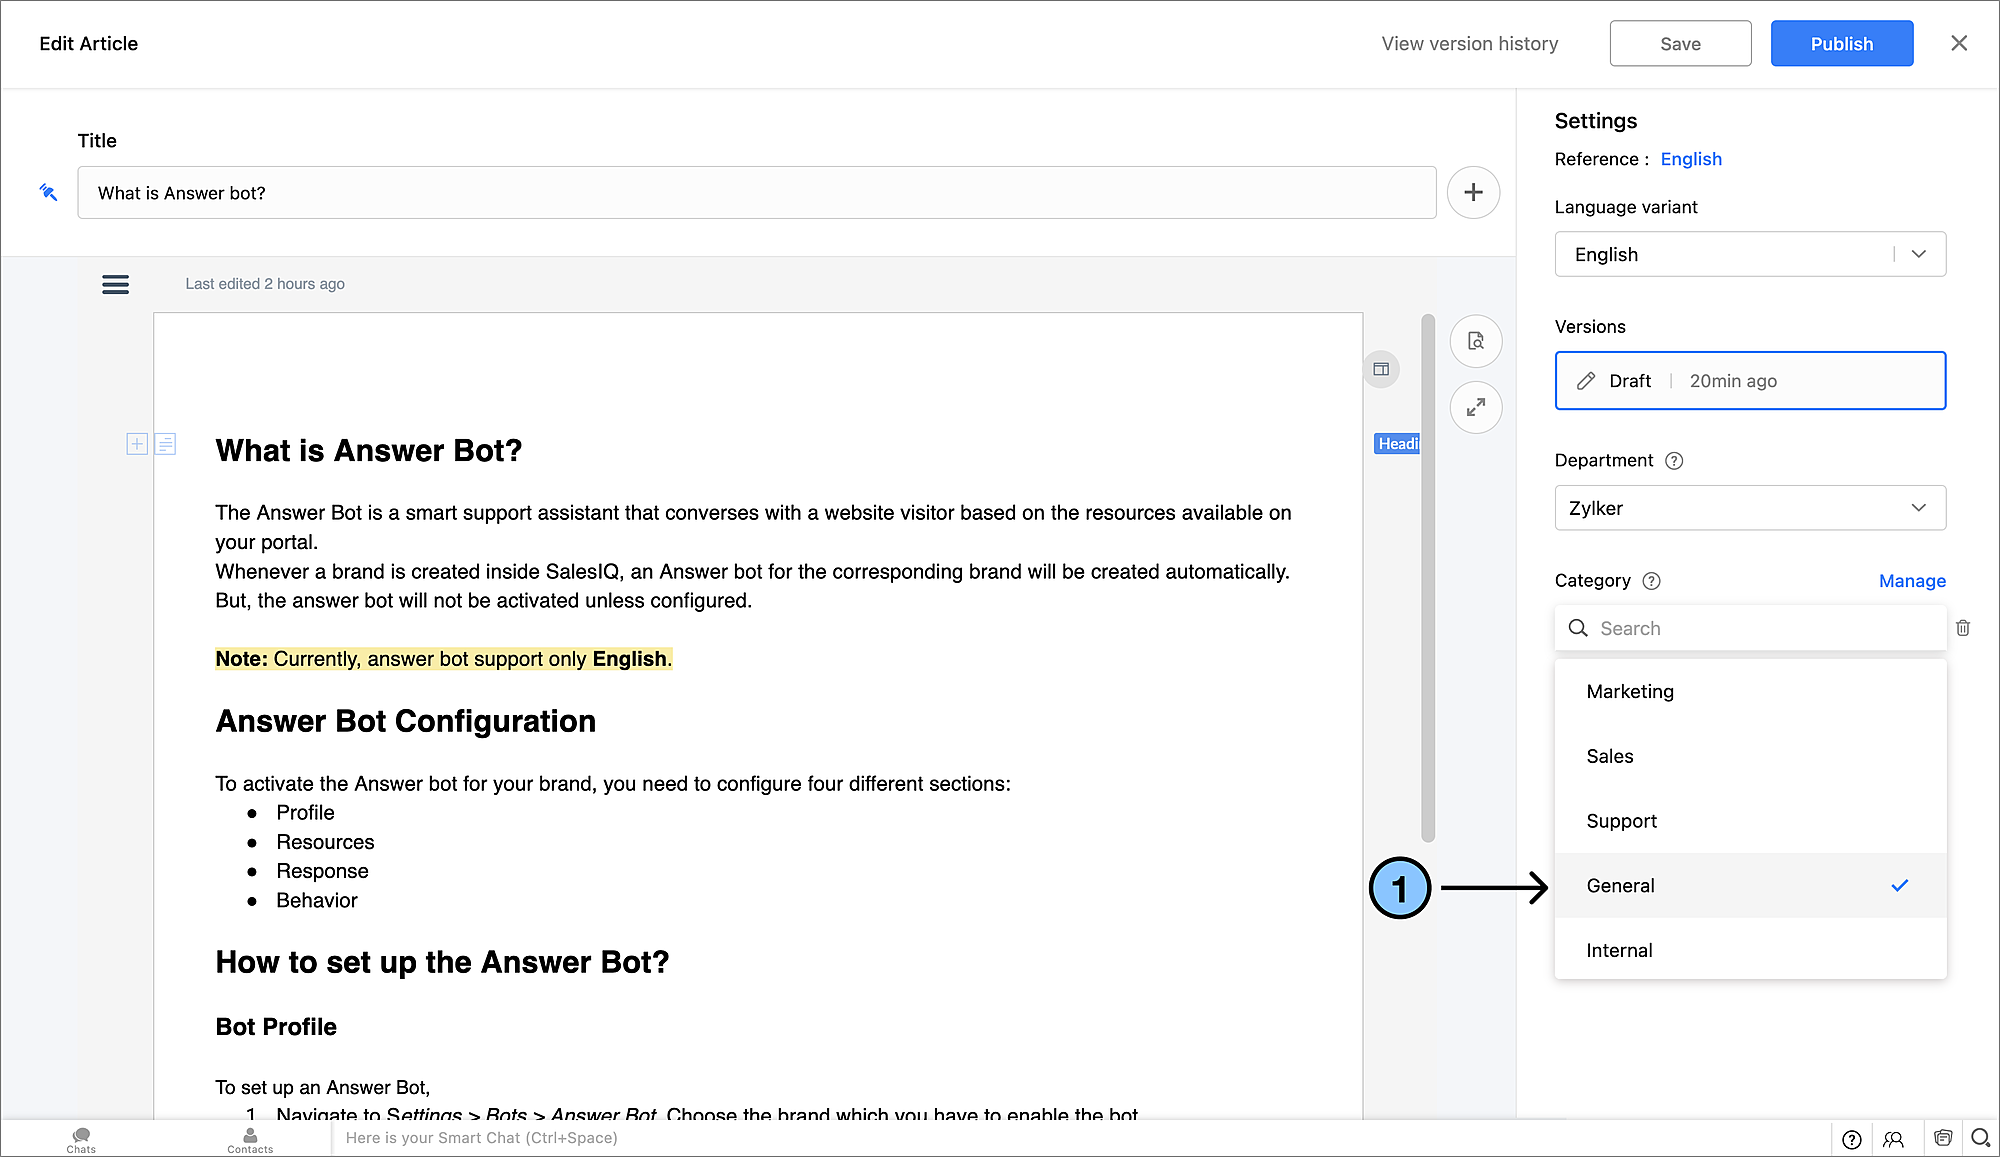Open the Zylker department dropdown
Viewport: 2000px width, 1157px height.
coord(1749,508)
